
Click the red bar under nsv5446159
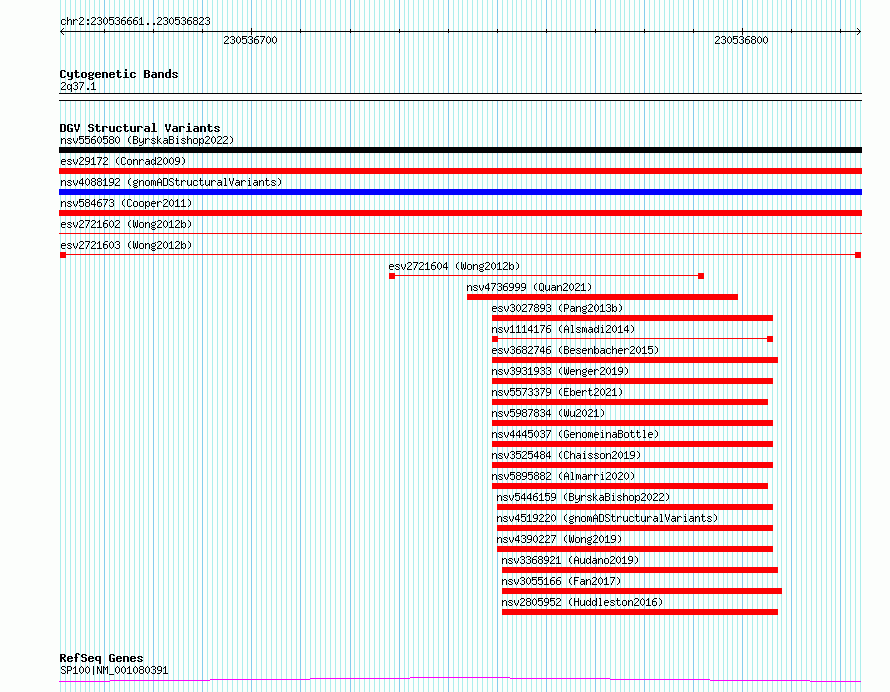click(635, 507)
